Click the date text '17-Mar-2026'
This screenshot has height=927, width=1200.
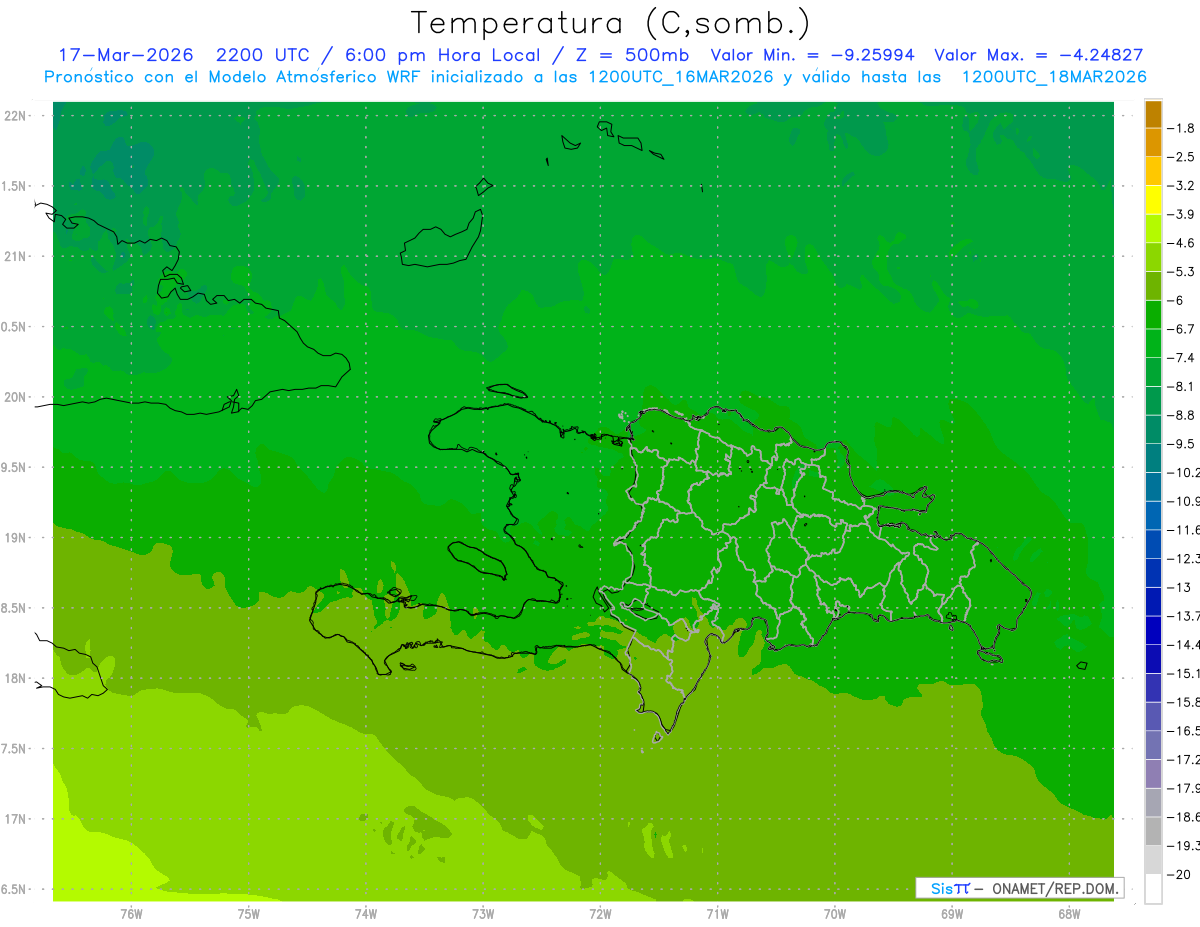coord(125,55)
